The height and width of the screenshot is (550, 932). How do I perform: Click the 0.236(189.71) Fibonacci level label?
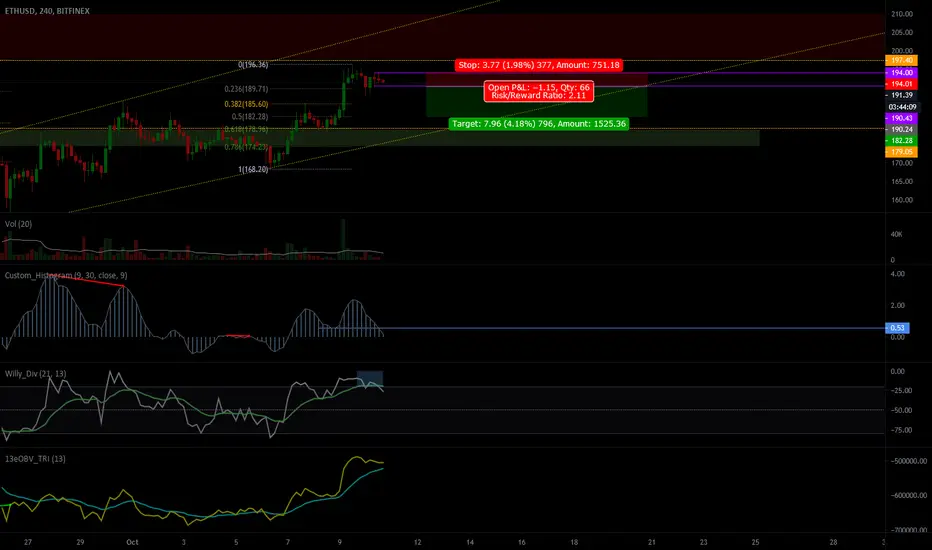click(x=246, y=89)
